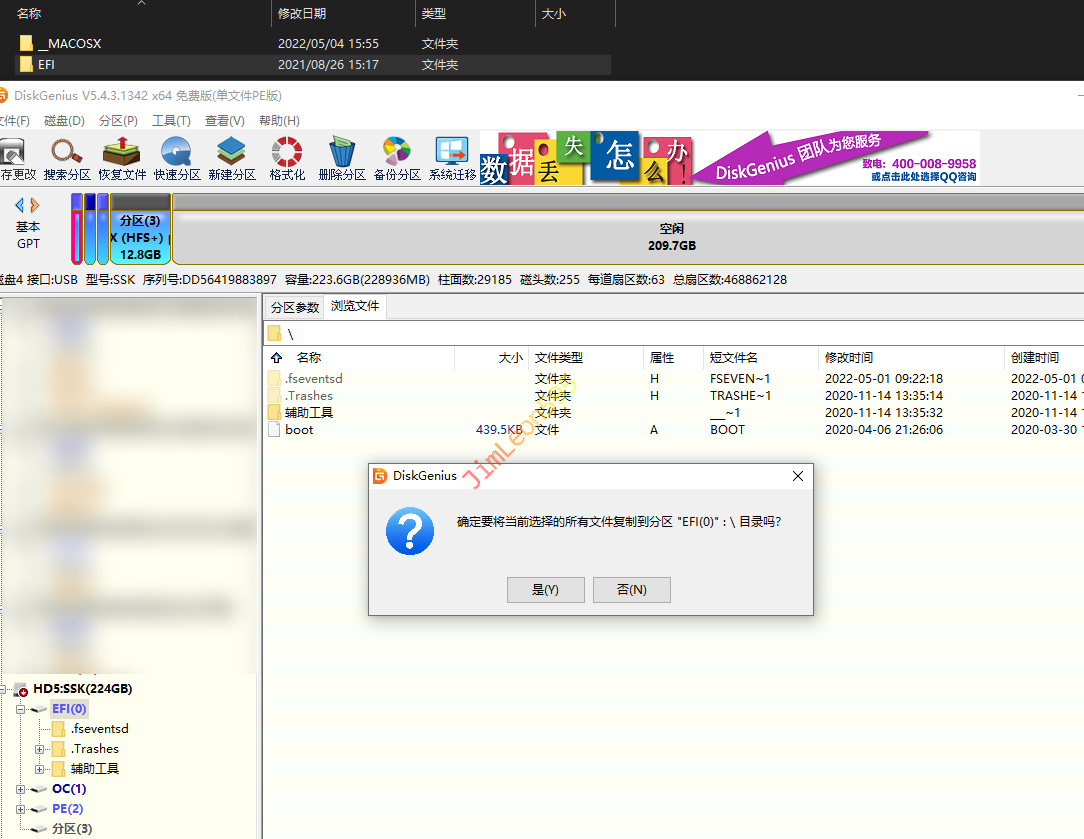Expand the PE(2) partition tree node
Viewport: 1084px width, 839px height.
pyautogui.click(x=22, y=809)
